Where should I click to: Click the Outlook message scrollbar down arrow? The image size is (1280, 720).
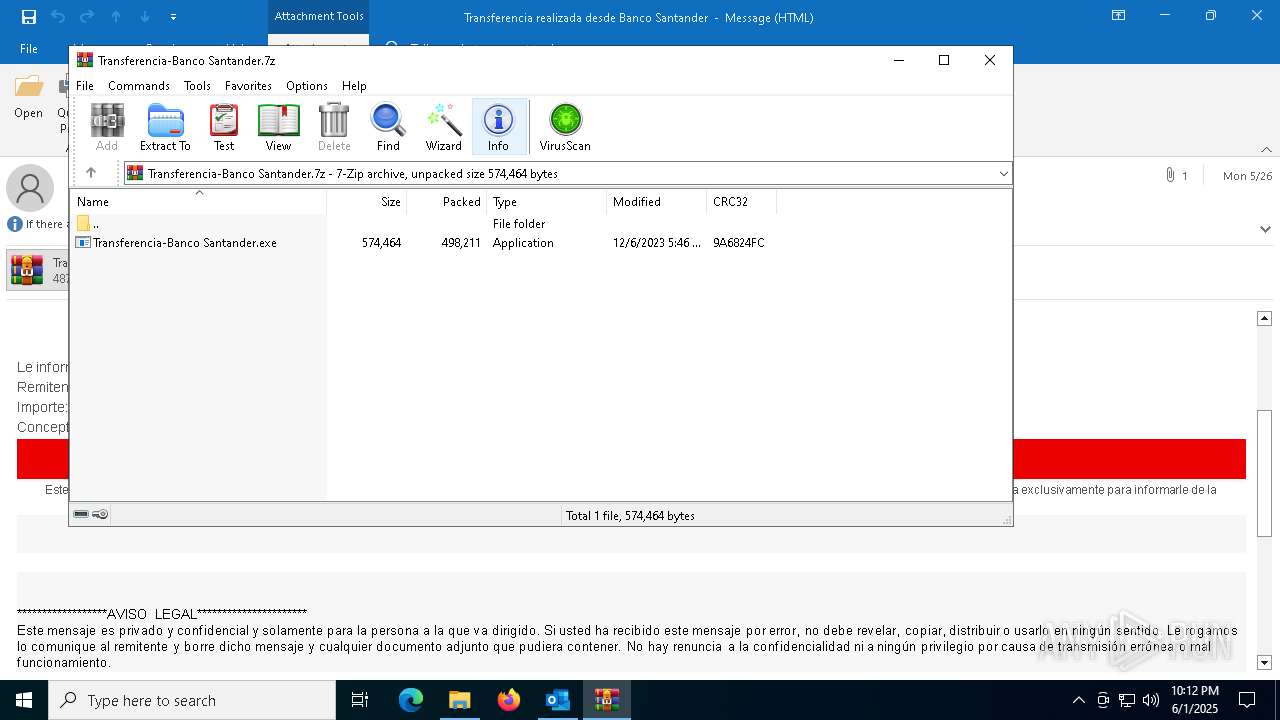[x=1264, y=662]
